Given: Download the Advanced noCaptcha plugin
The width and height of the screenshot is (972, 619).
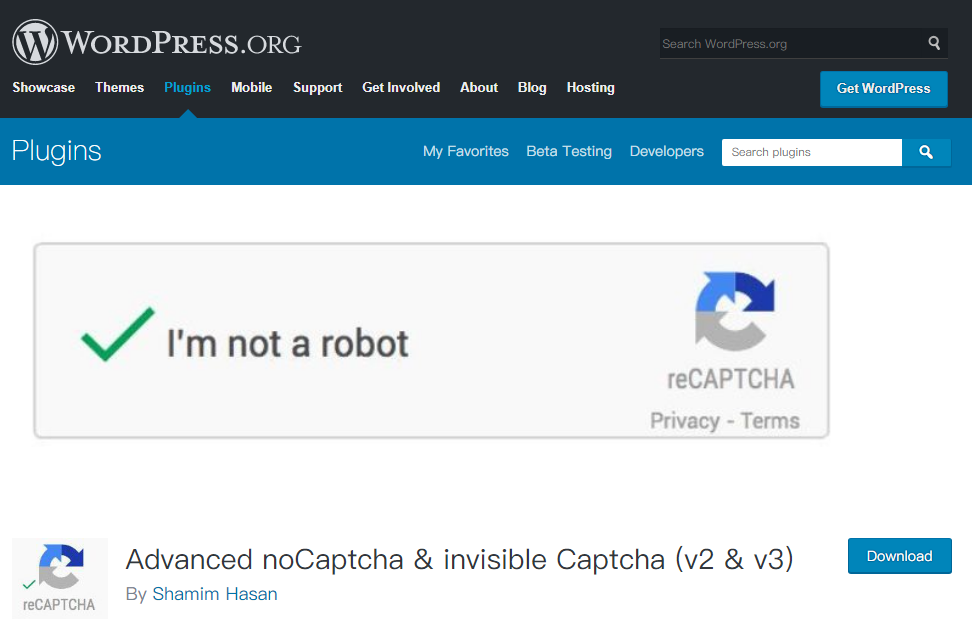Looking at the screenshot, I should (899, 556).
